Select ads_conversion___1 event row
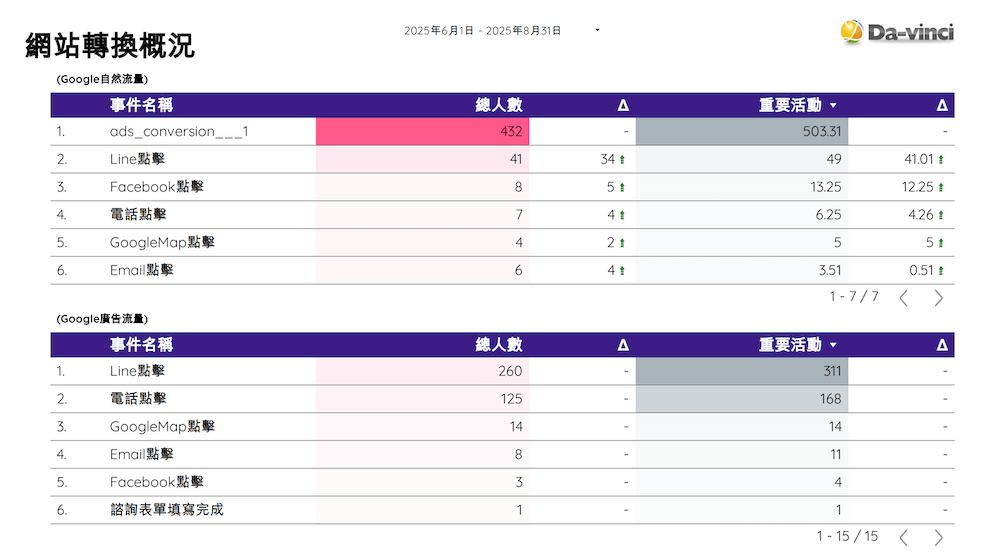 click(179, 131)
